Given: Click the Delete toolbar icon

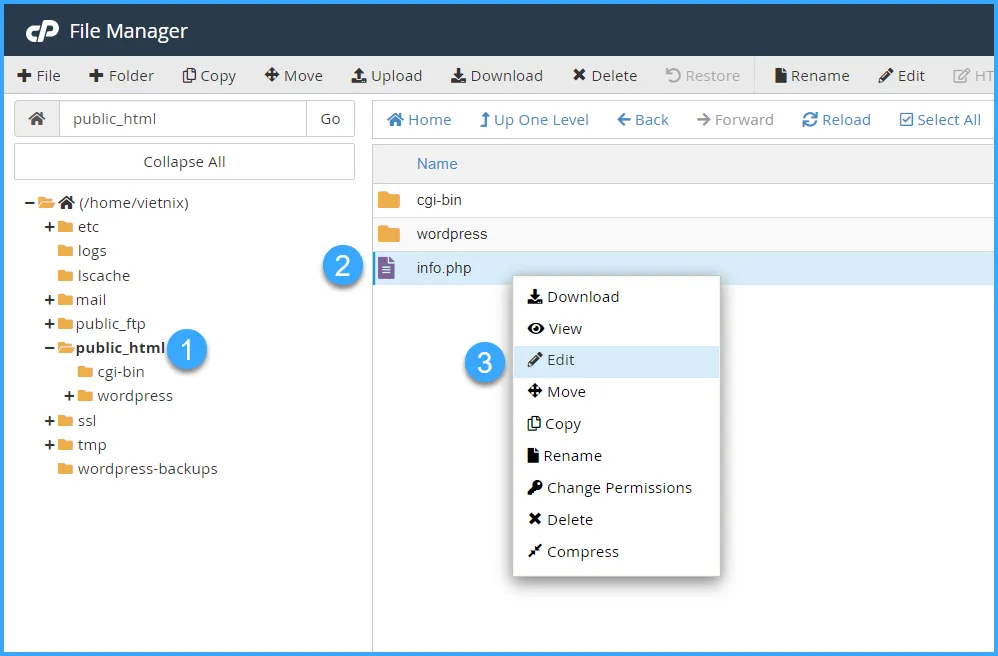Looking at the screenshot, I should (604, 75).
